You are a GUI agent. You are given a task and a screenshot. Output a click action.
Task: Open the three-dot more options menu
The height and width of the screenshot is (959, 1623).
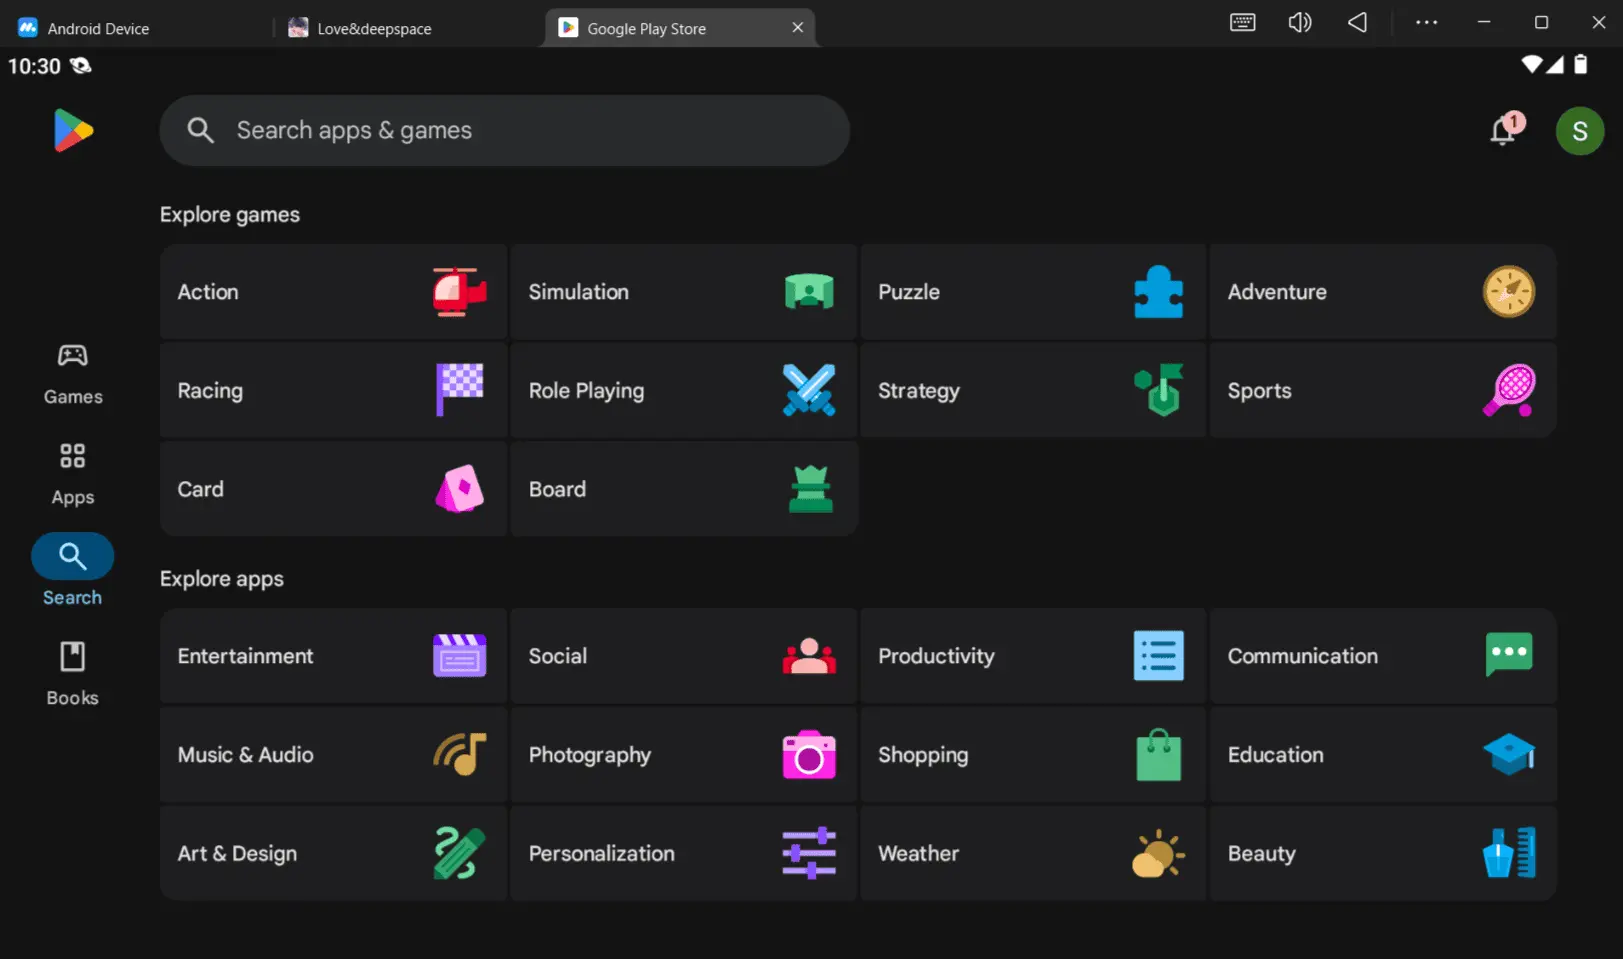[1427, 23]
